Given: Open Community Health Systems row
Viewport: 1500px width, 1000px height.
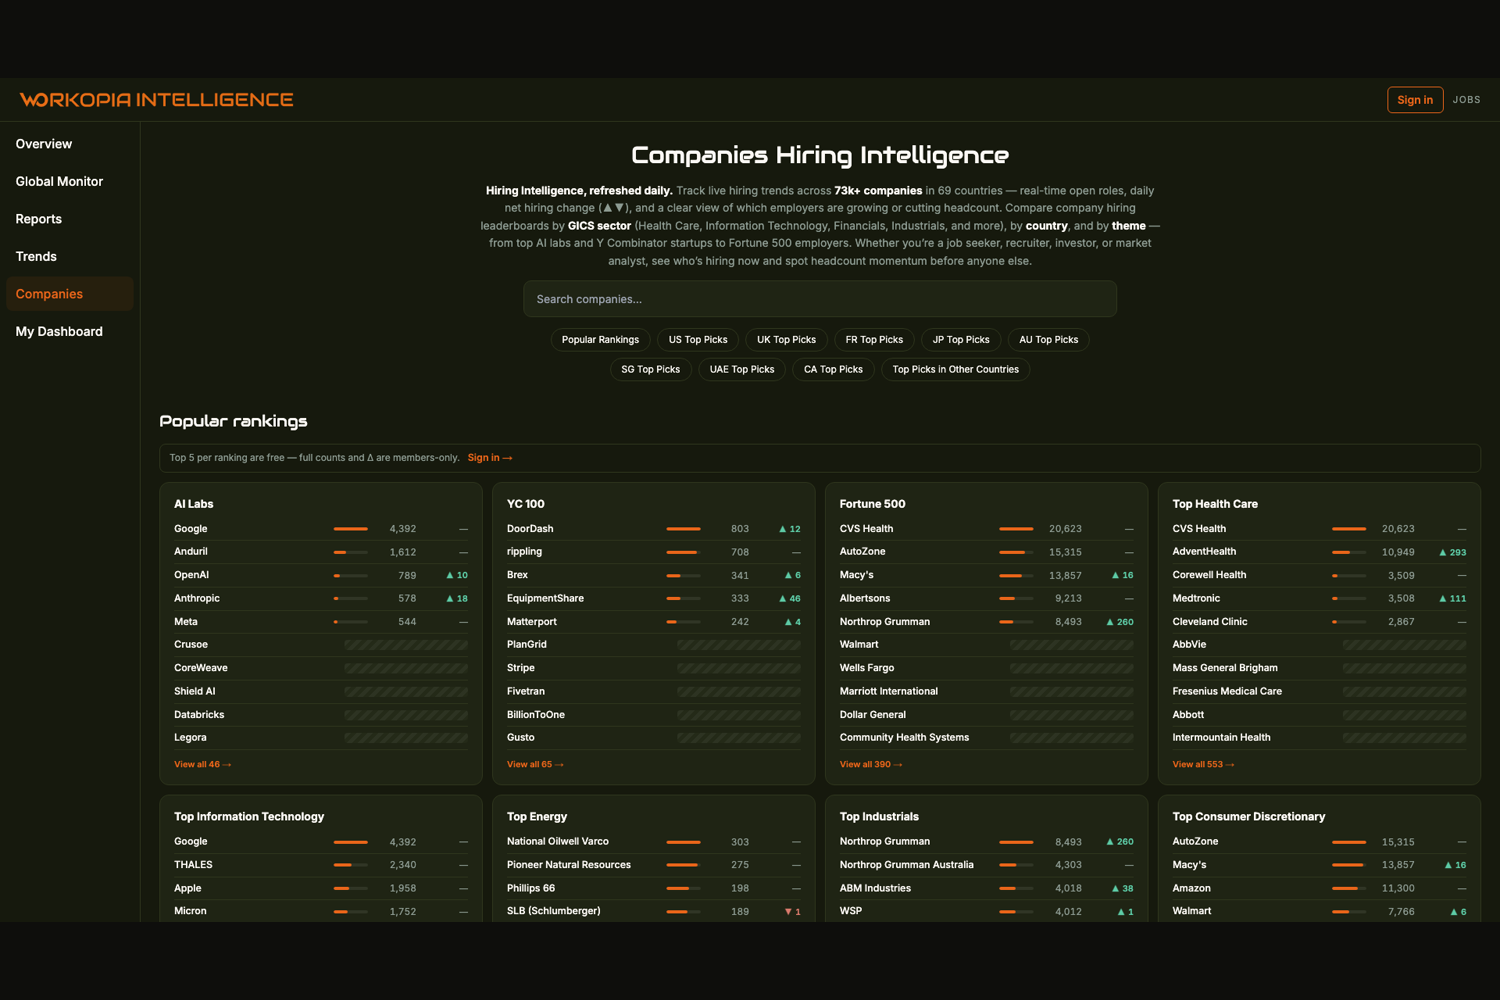Looking at the screenshot, I should (x=987, y=738).
